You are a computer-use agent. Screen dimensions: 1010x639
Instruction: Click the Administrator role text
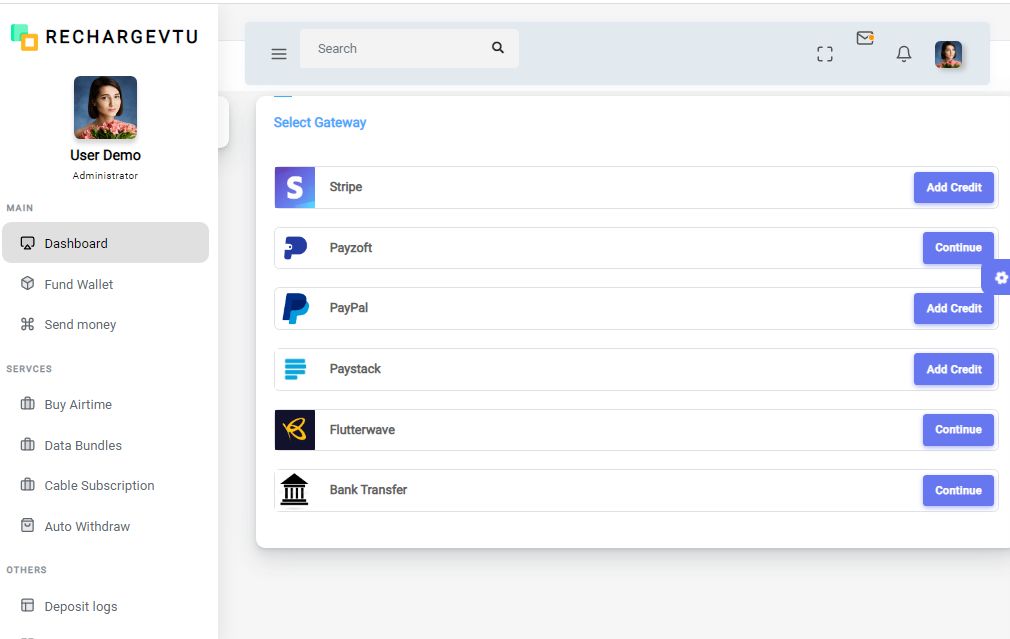click(x=105, y=175)
